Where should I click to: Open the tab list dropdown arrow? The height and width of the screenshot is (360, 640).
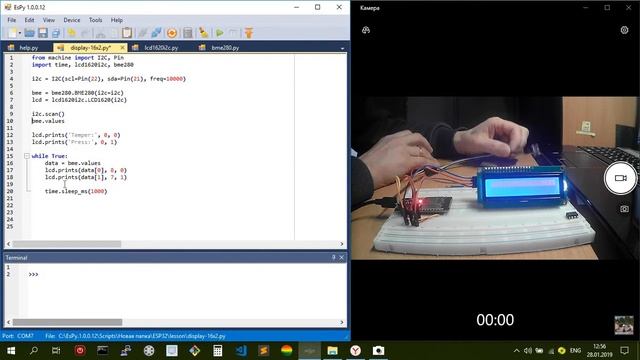[x=342, y=48]
